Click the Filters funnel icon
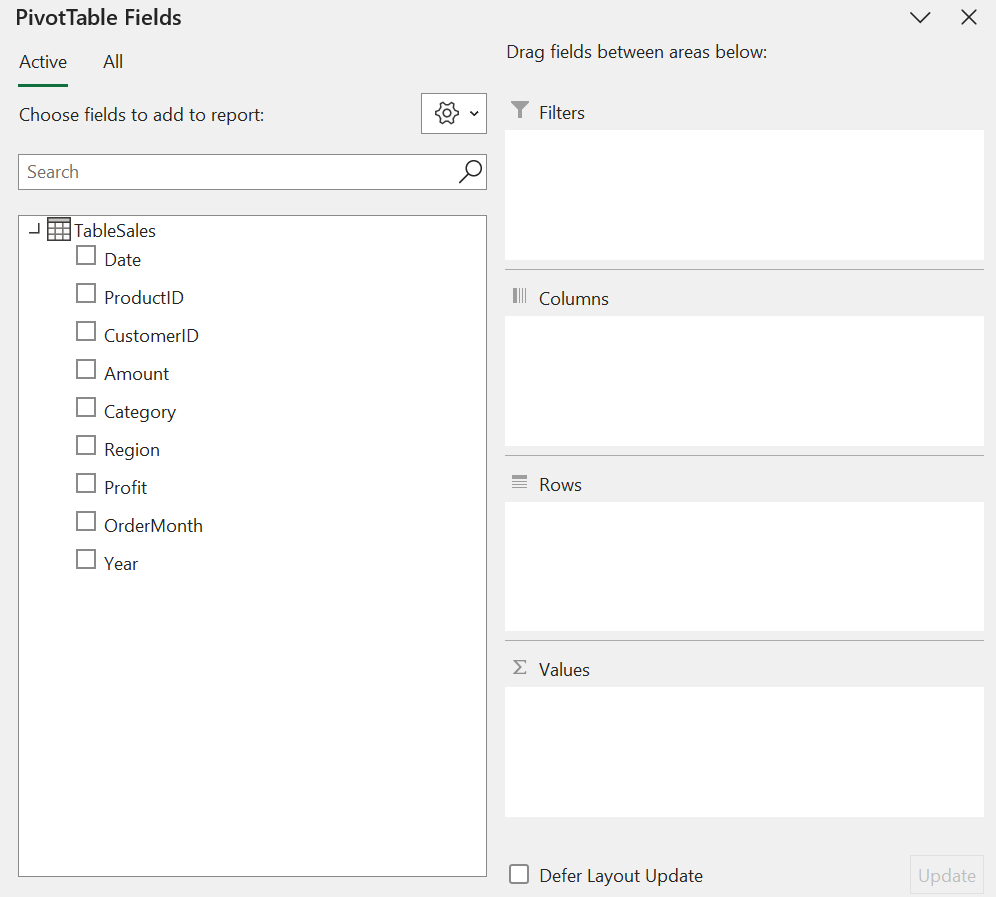The width and height of the screenshot is (996, 897). [x=519, y=111]
